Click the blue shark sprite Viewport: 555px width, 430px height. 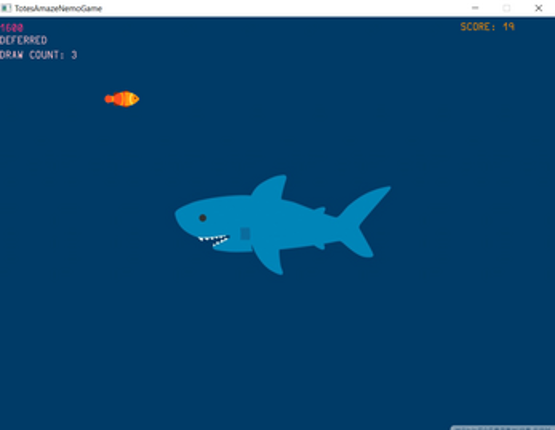click(282, 225)
